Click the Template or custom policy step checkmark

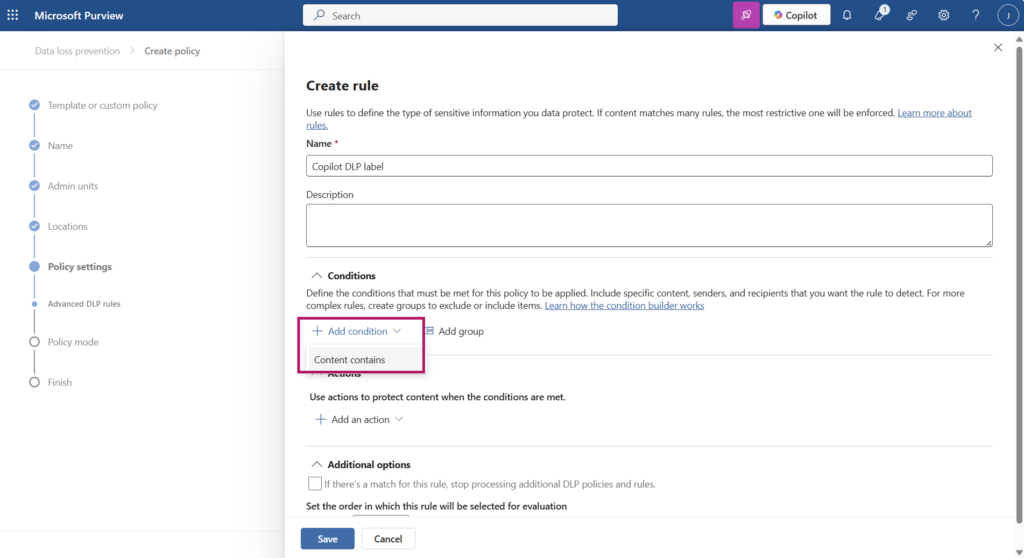tap(34, 105)
